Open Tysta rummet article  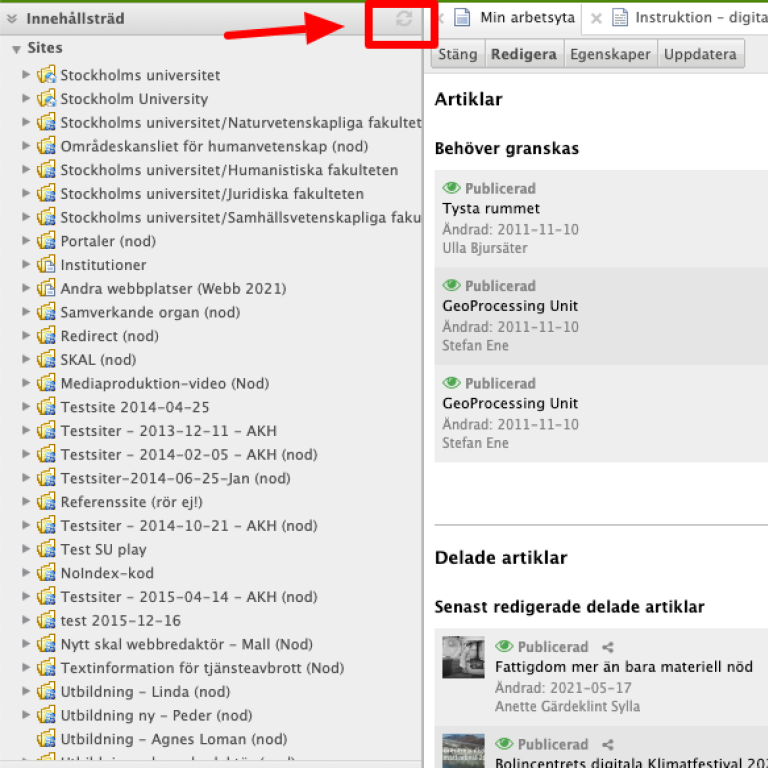(491, 209)
